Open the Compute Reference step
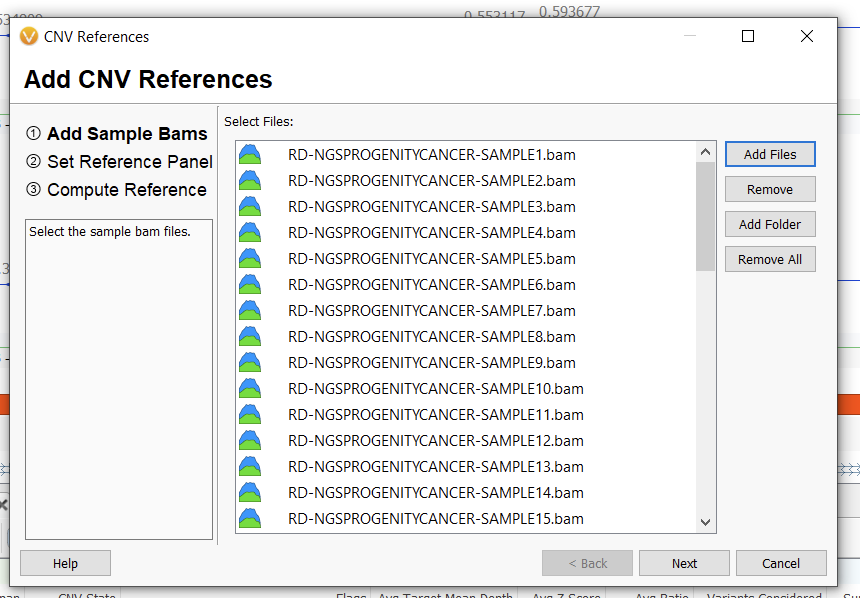This screenshot has width=860, height=598. 113,189
